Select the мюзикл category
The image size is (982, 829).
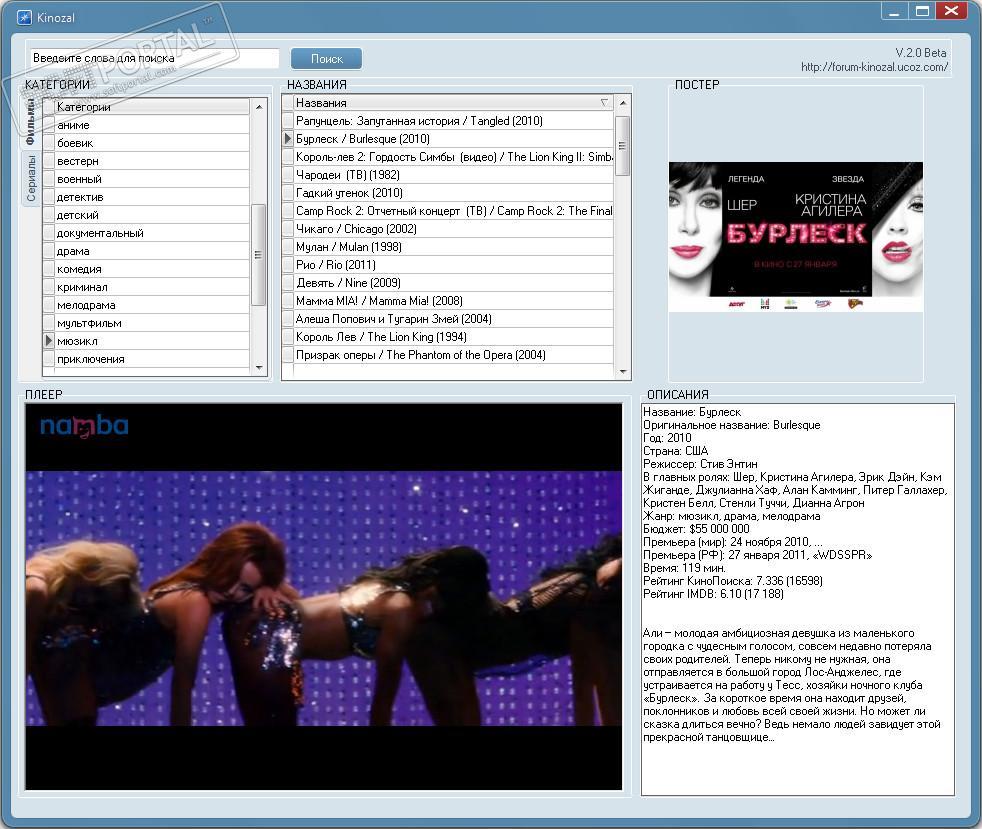pyautogui.click(x=152, y=341)
